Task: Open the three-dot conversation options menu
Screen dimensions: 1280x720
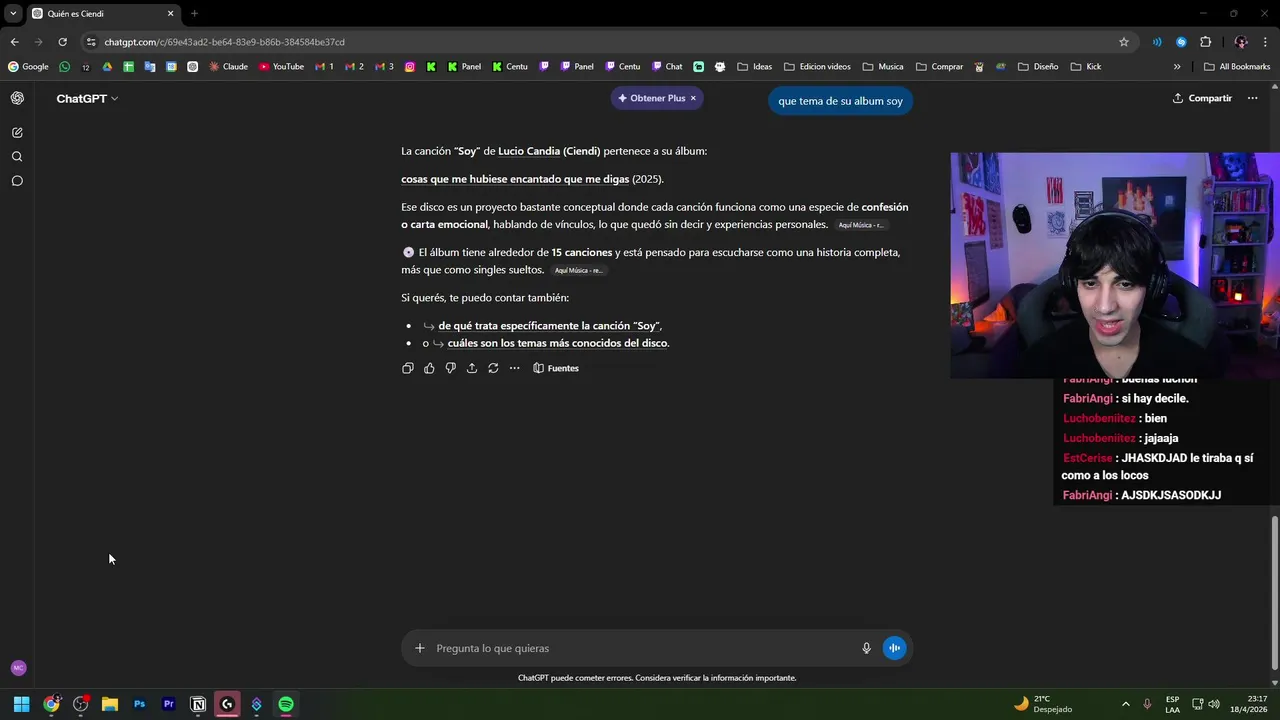Action: point(1252,98)
